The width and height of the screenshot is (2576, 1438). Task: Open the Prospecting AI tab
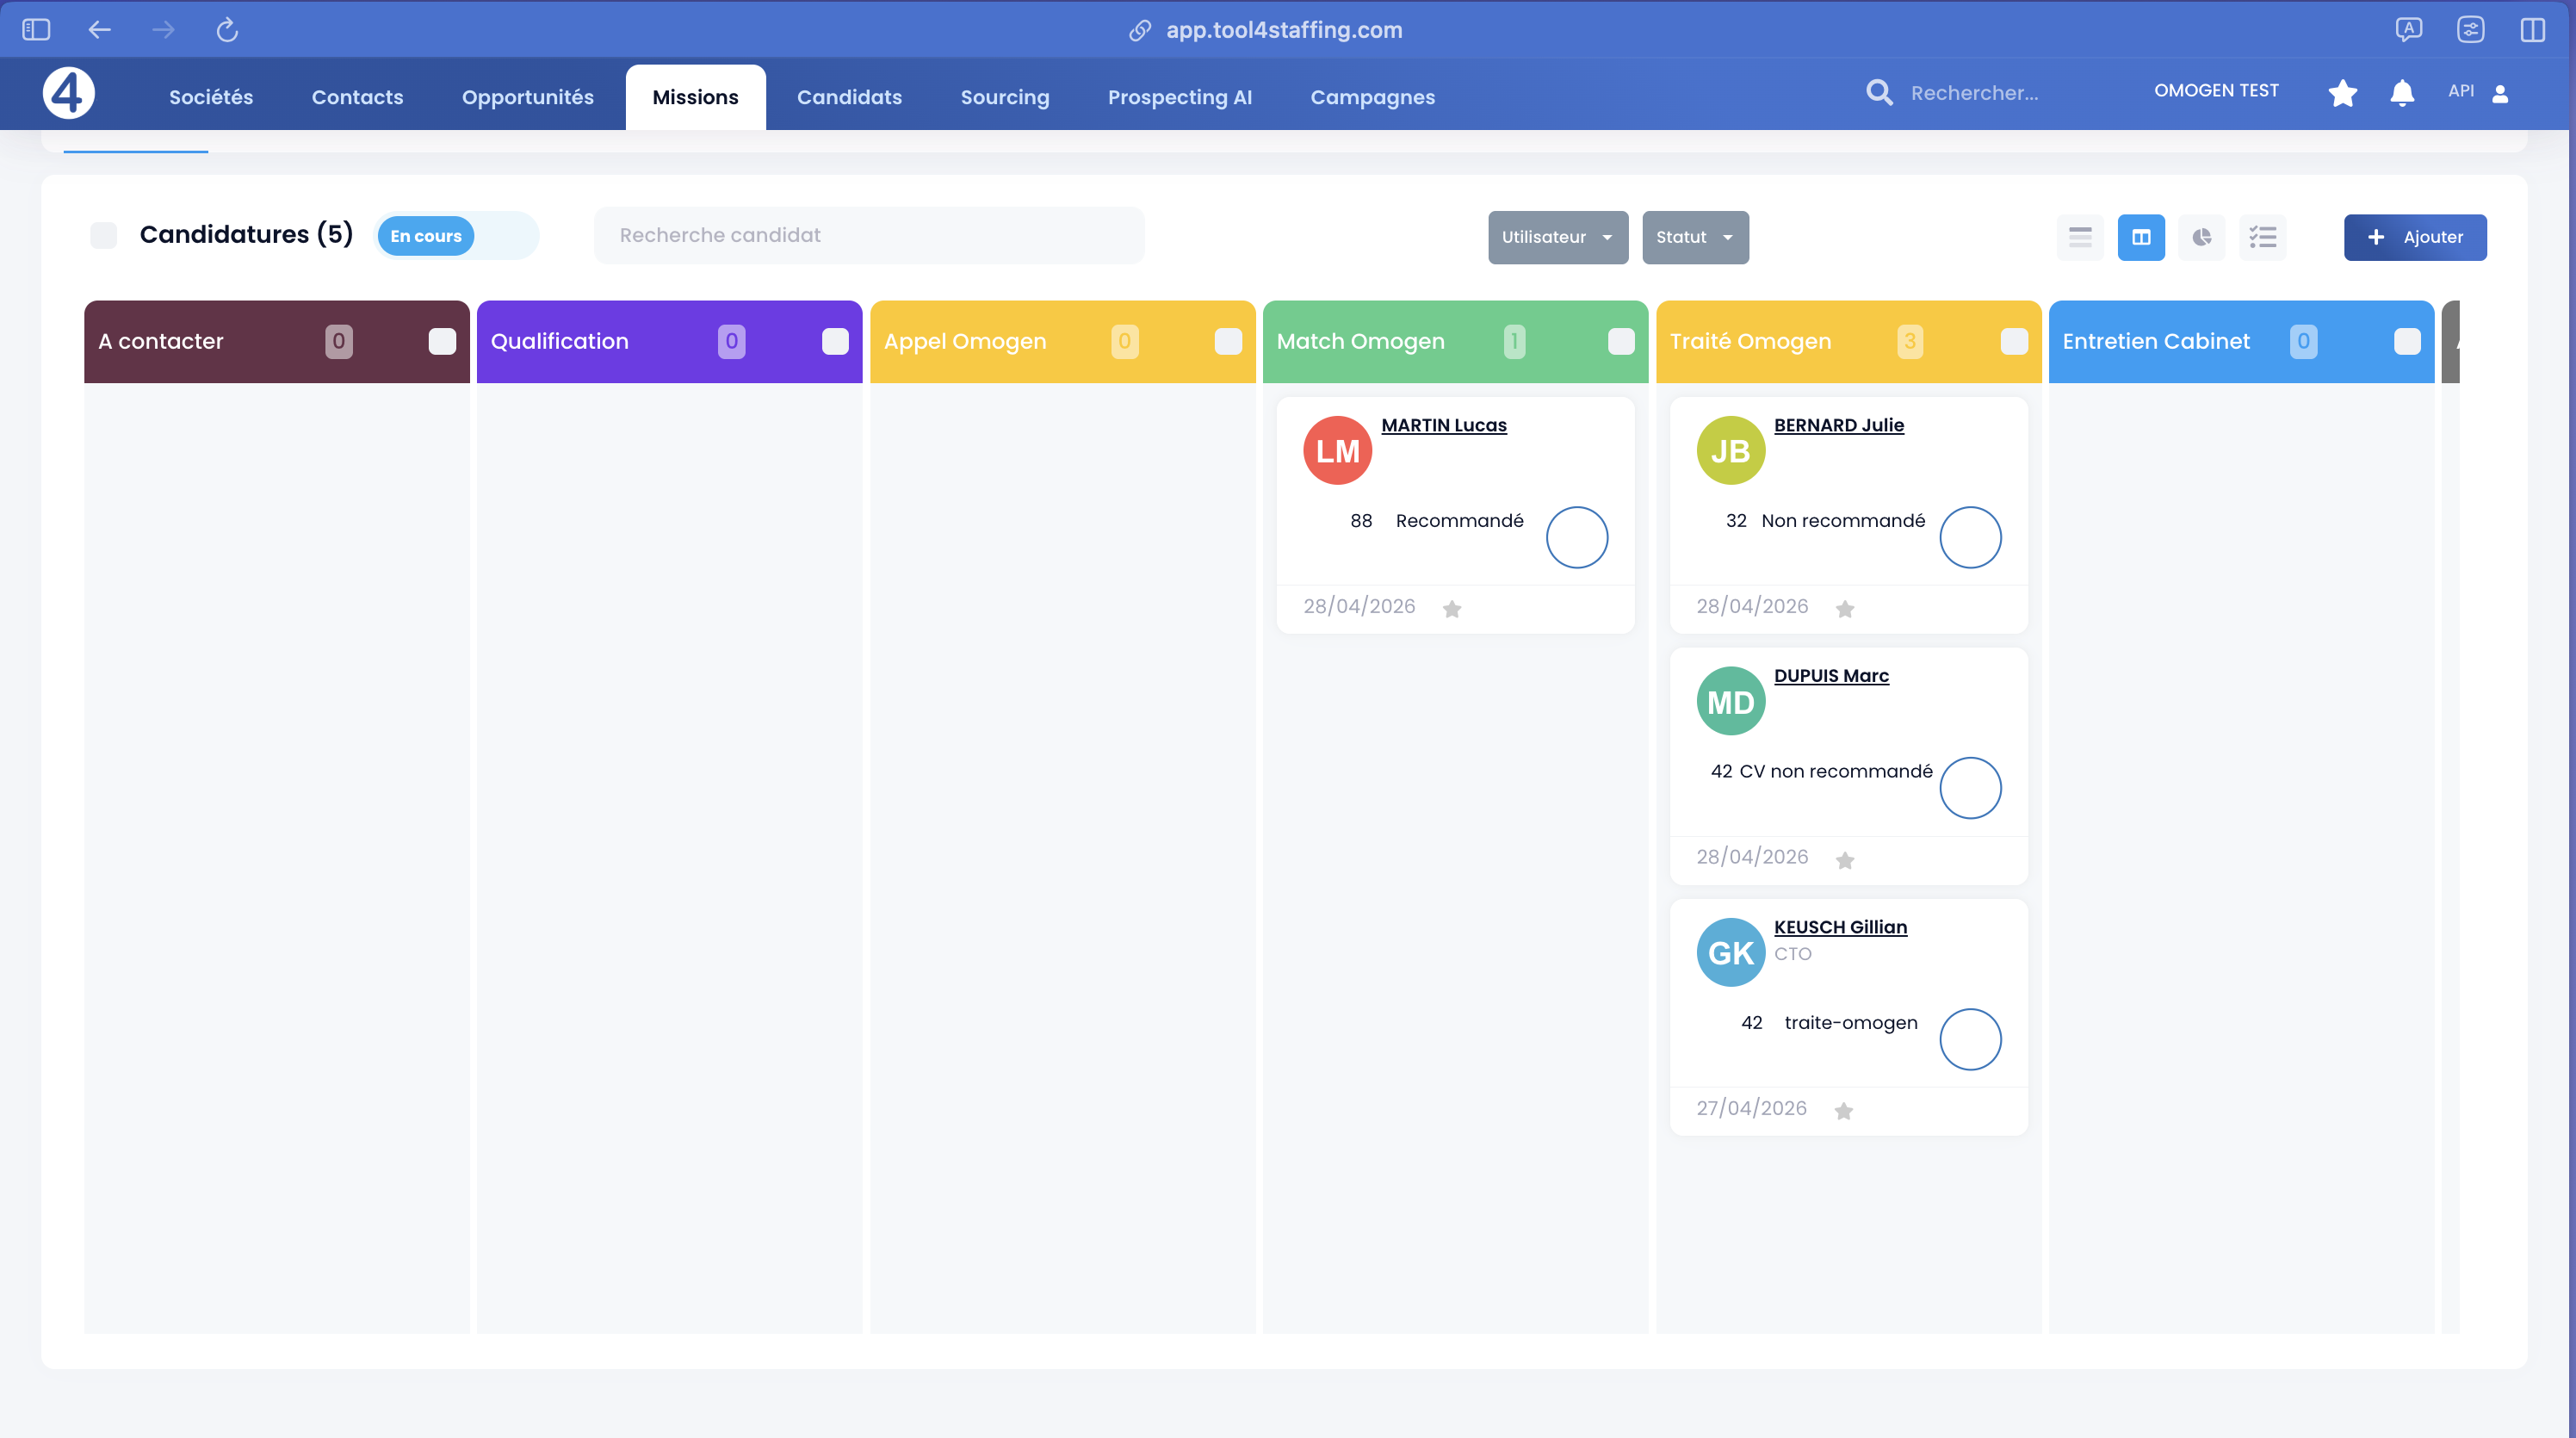pos(1179,97)
